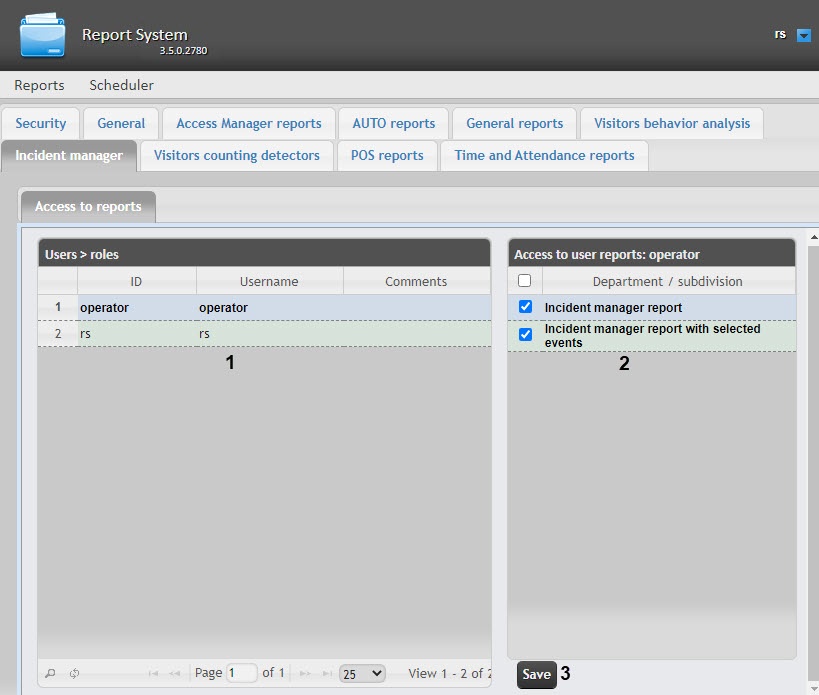Viewport: 819px width, 695px height.
Task: Go to next page using pager icon
Action: pos(305,674)
